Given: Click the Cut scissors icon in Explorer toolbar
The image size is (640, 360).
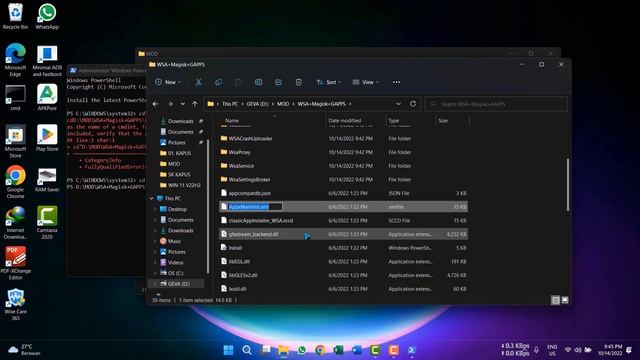Looking at the screenshot, I should [x=198, y=82].
